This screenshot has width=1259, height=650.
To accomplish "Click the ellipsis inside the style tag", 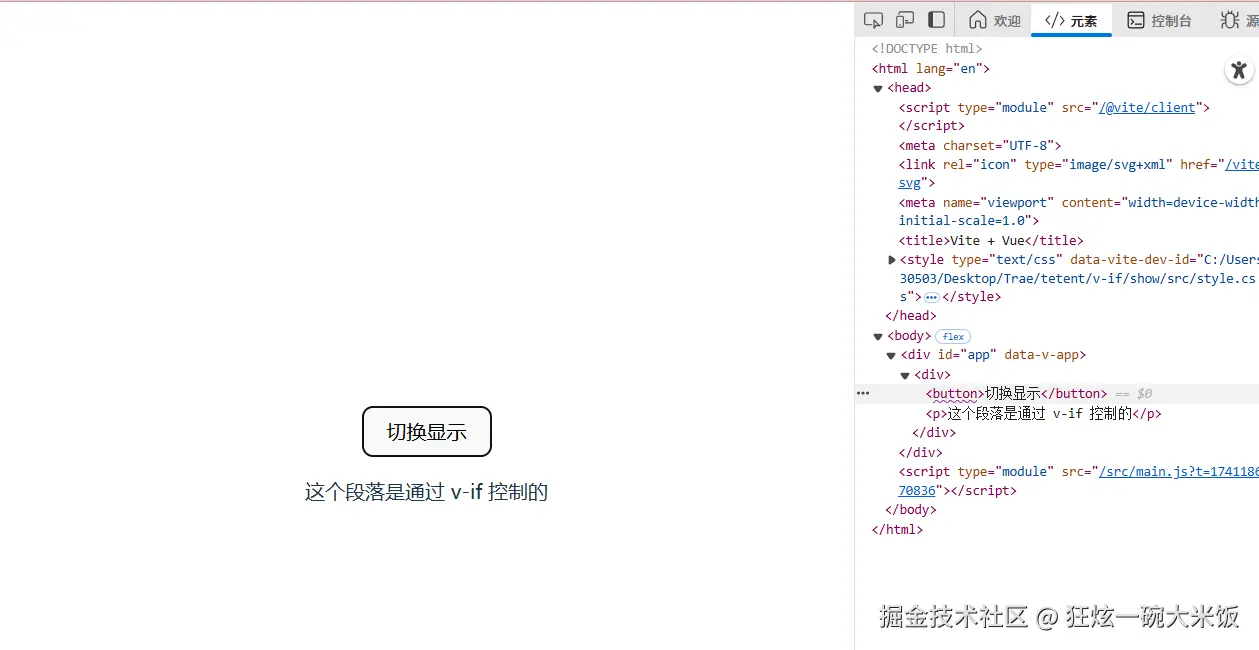I will pyautogui.click(x=931, y=296).
